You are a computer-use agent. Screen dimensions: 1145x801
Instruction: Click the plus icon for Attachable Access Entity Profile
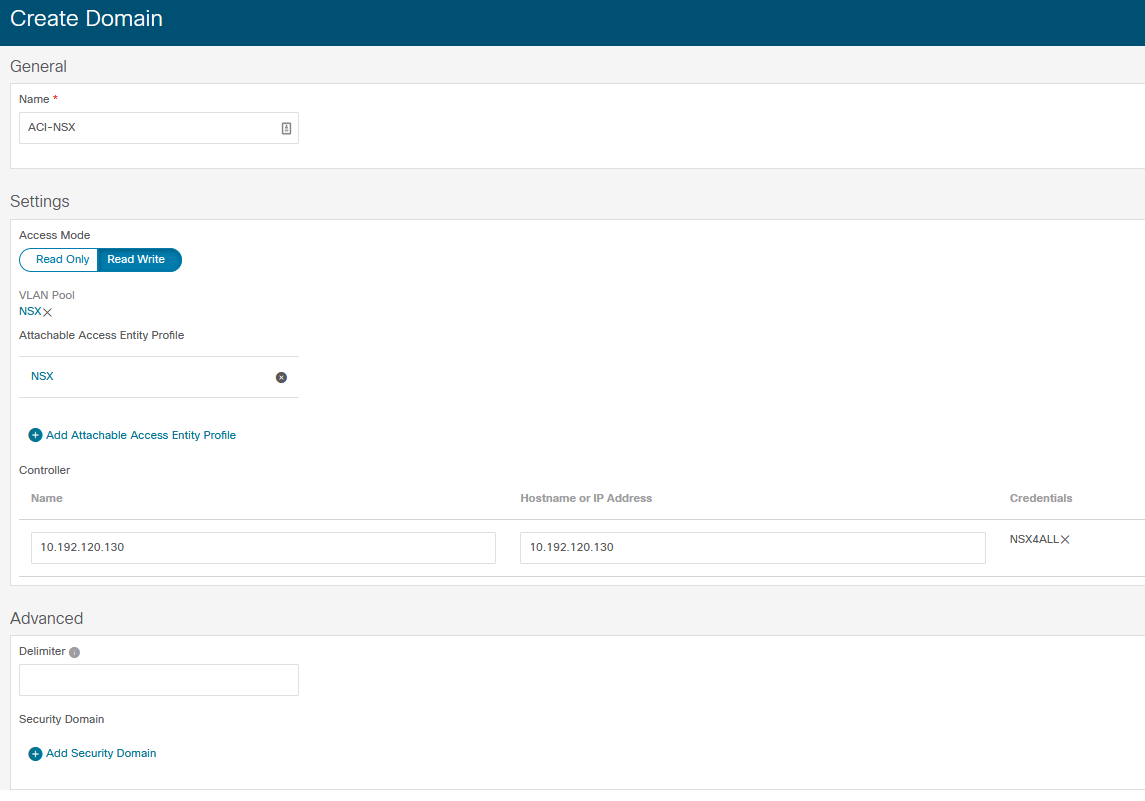pyautogui.click(x=35, y=435)
